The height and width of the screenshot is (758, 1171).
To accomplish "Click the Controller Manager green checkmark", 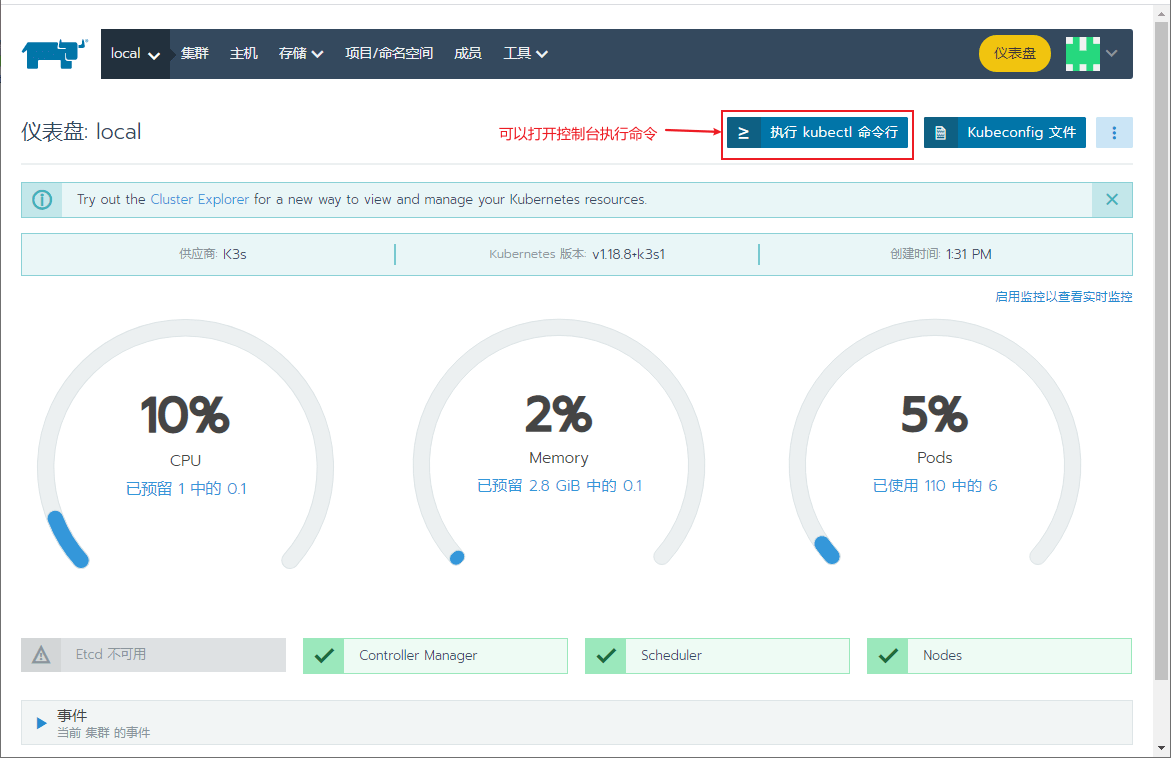I will [324, 656].
